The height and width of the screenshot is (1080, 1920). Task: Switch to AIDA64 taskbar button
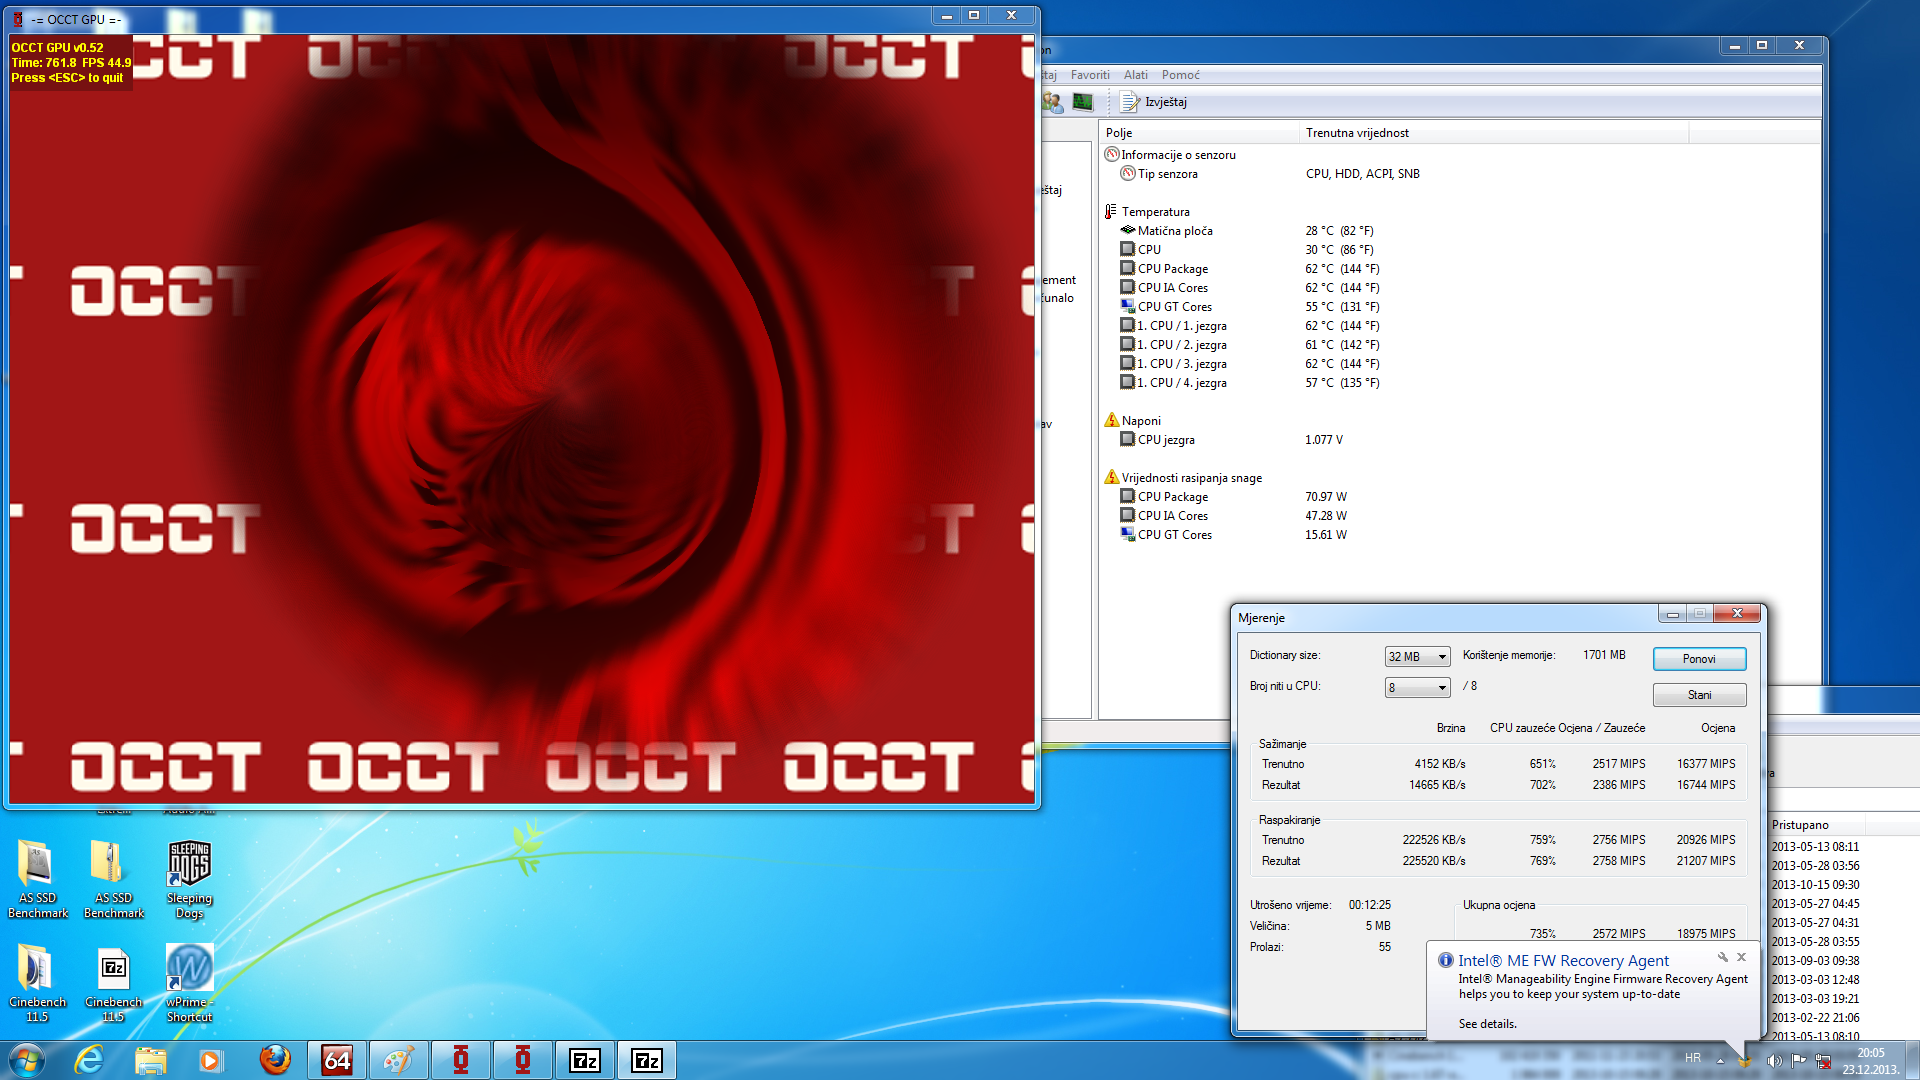pyautogui.click(x=337, y=1060)
